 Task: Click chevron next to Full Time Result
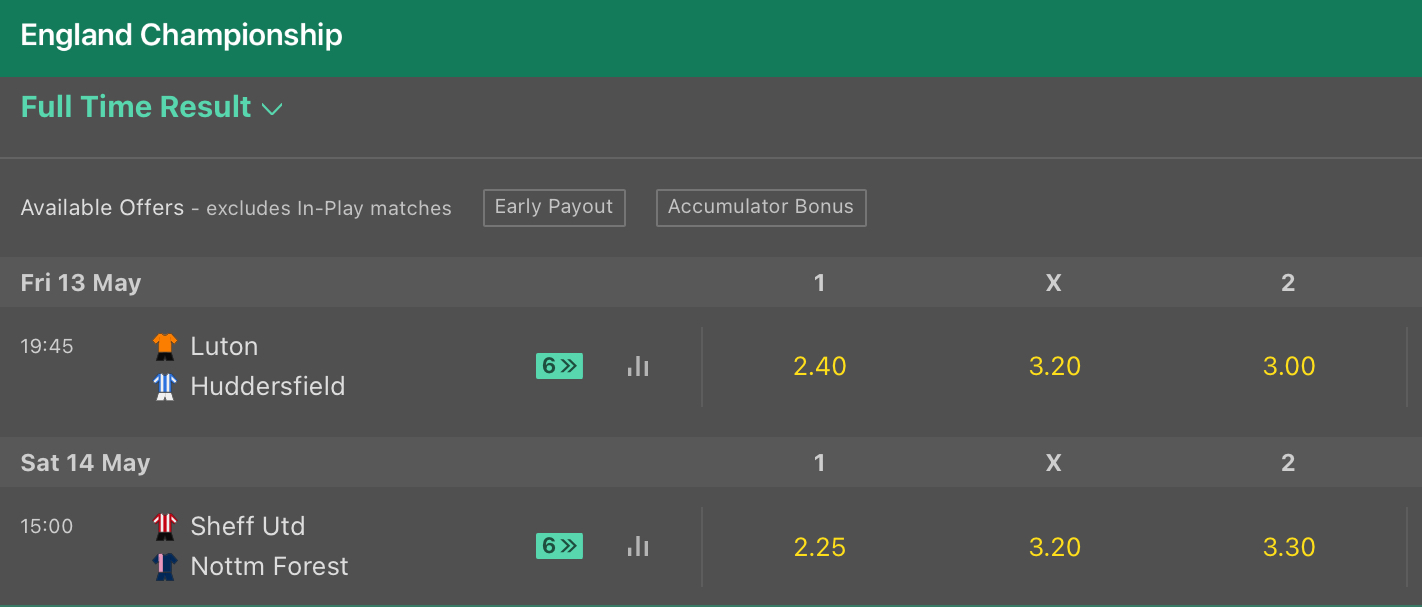(272, 109)
